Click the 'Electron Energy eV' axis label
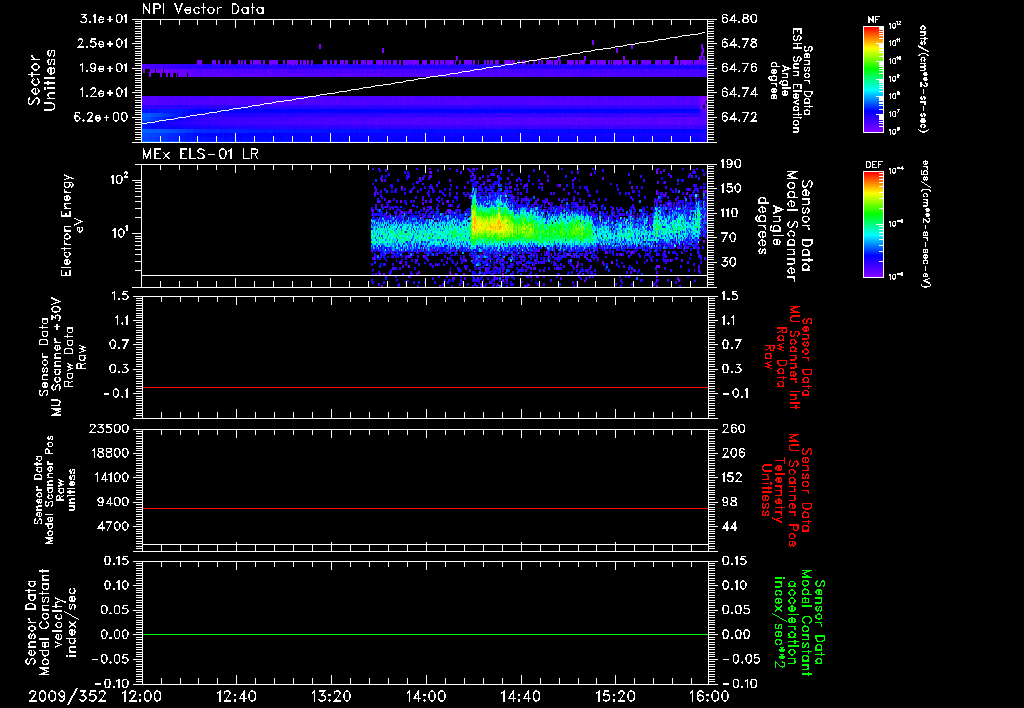 point(72,225)
